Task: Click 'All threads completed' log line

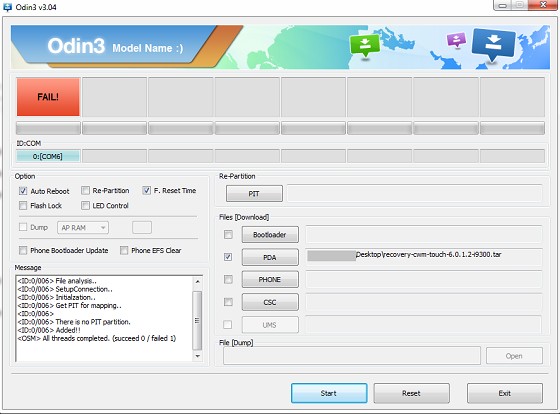Action: (96, 338)
